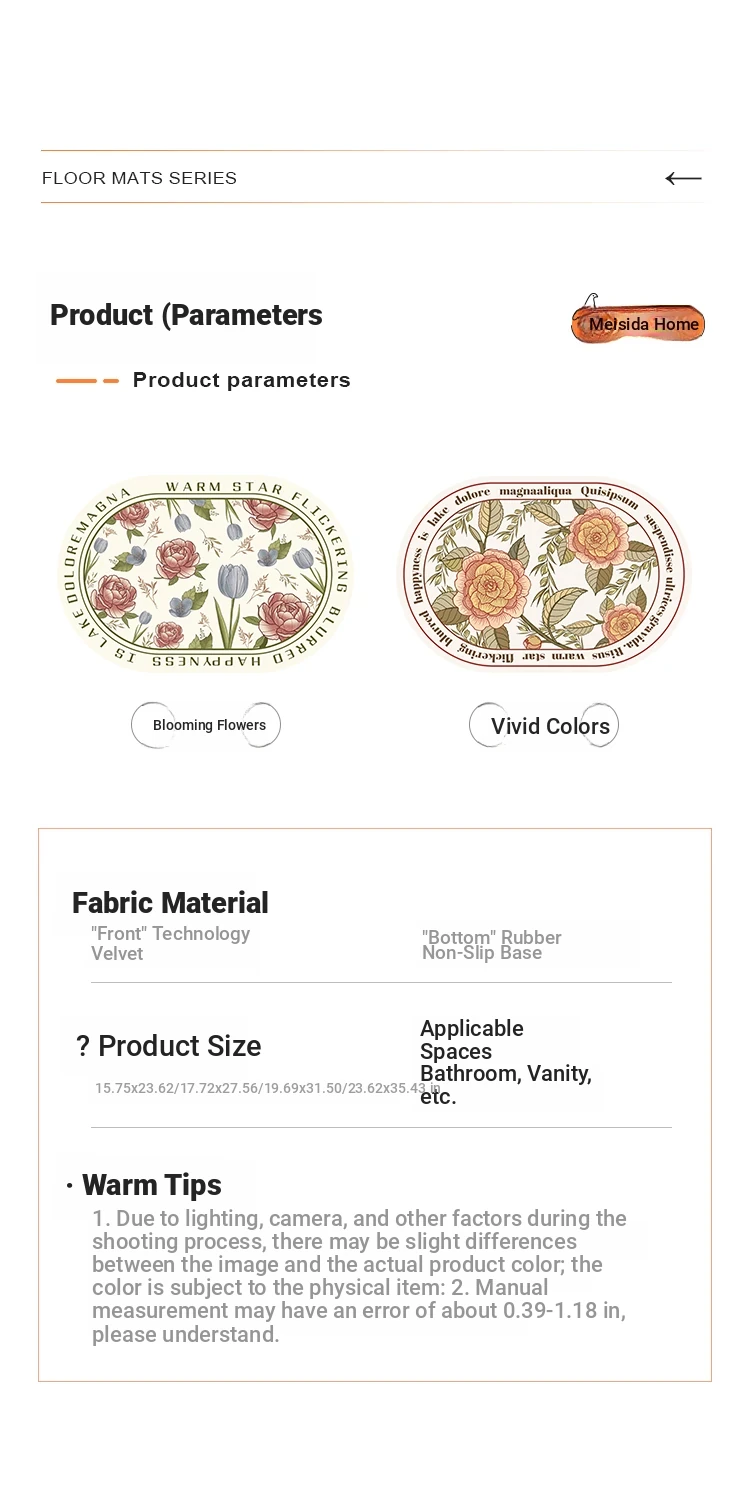
Task: Select the Vivid Colors rose mat image
Action: [544, 574]
